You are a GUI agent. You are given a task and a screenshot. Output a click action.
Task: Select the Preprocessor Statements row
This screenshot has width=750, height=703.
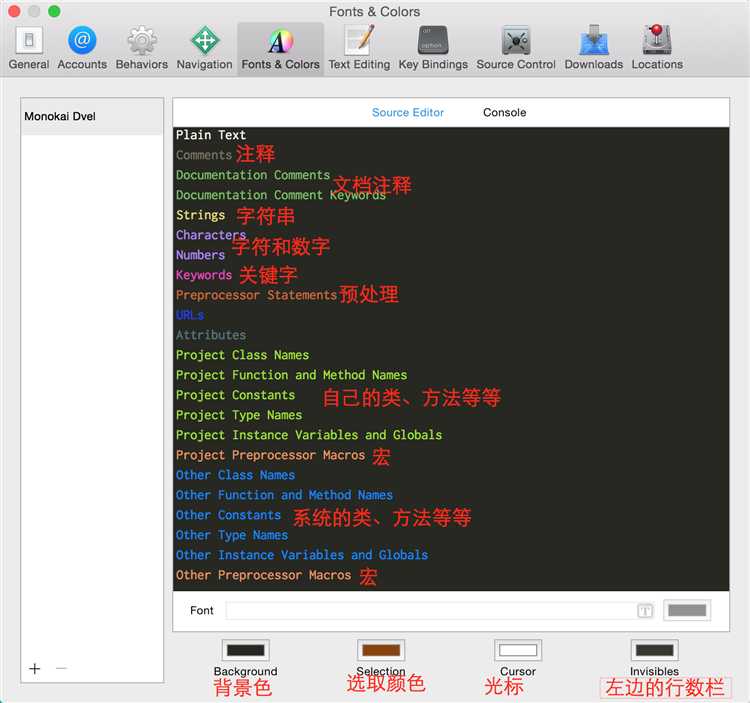coord(451,295)
